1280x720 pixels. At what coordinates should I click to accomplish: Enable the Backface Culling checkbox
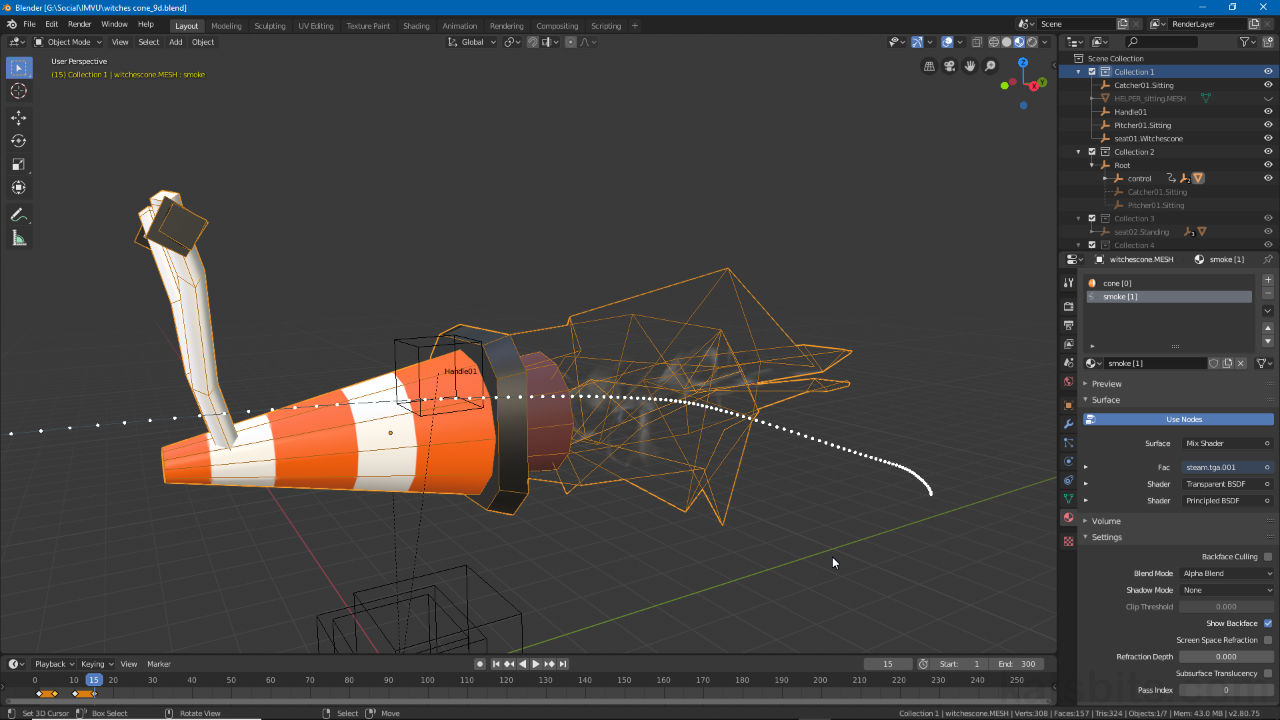[x=1267, y=557]
